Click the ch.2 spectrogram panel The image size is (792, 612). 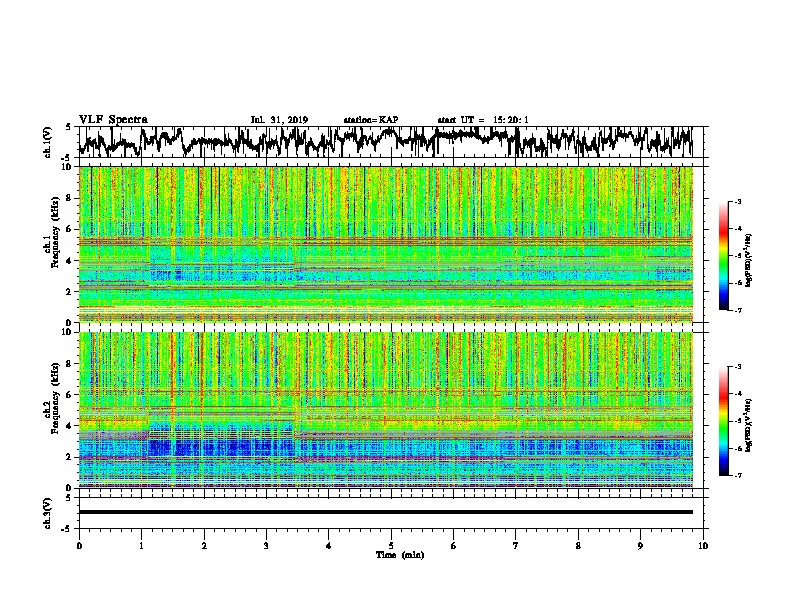point(386,410)
